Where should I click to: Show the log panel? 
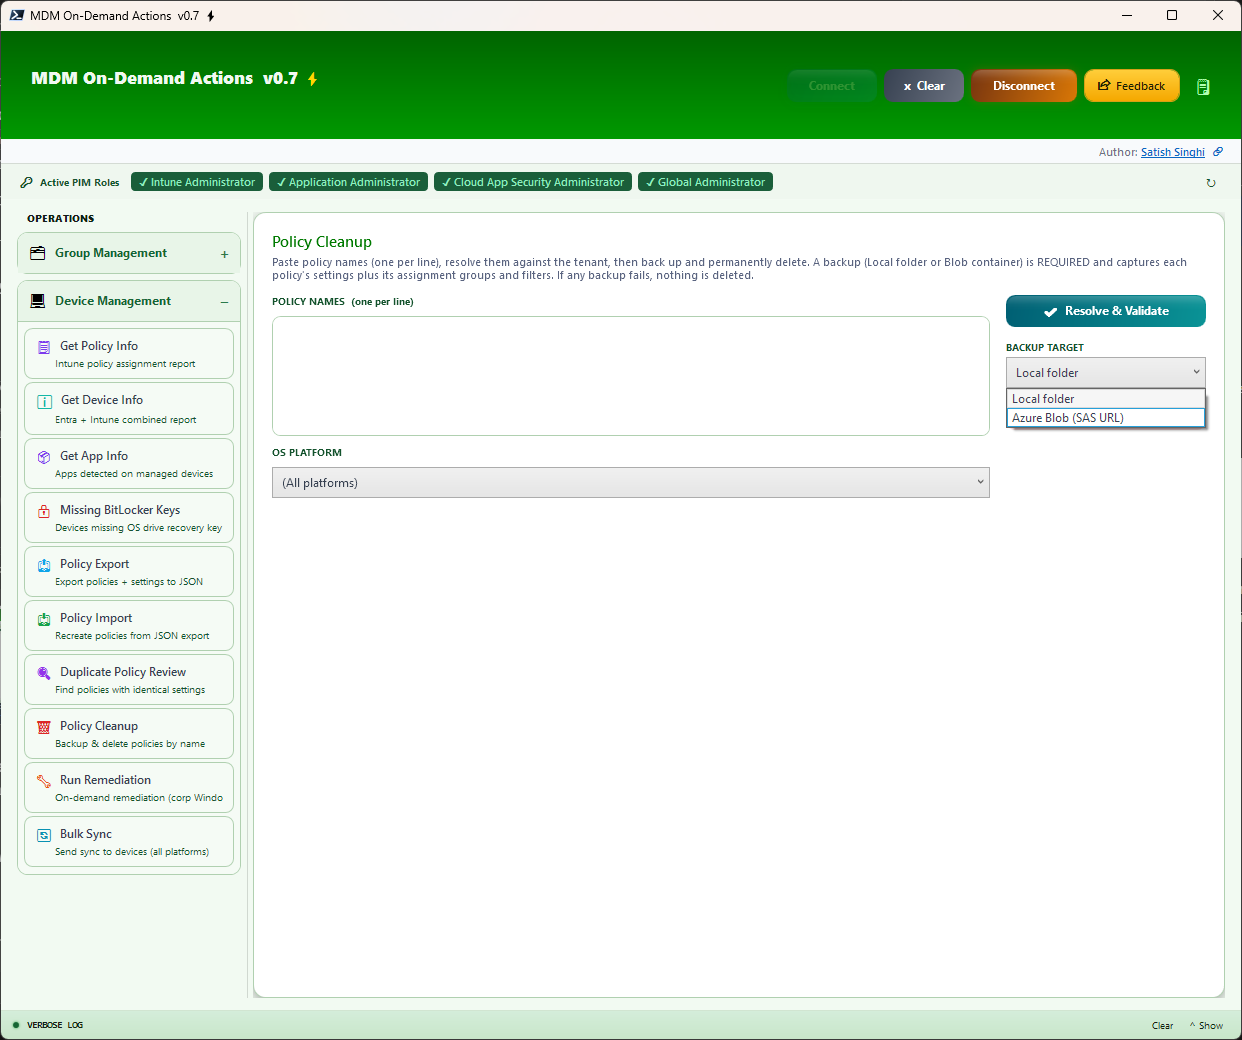pos(1206,1025)
